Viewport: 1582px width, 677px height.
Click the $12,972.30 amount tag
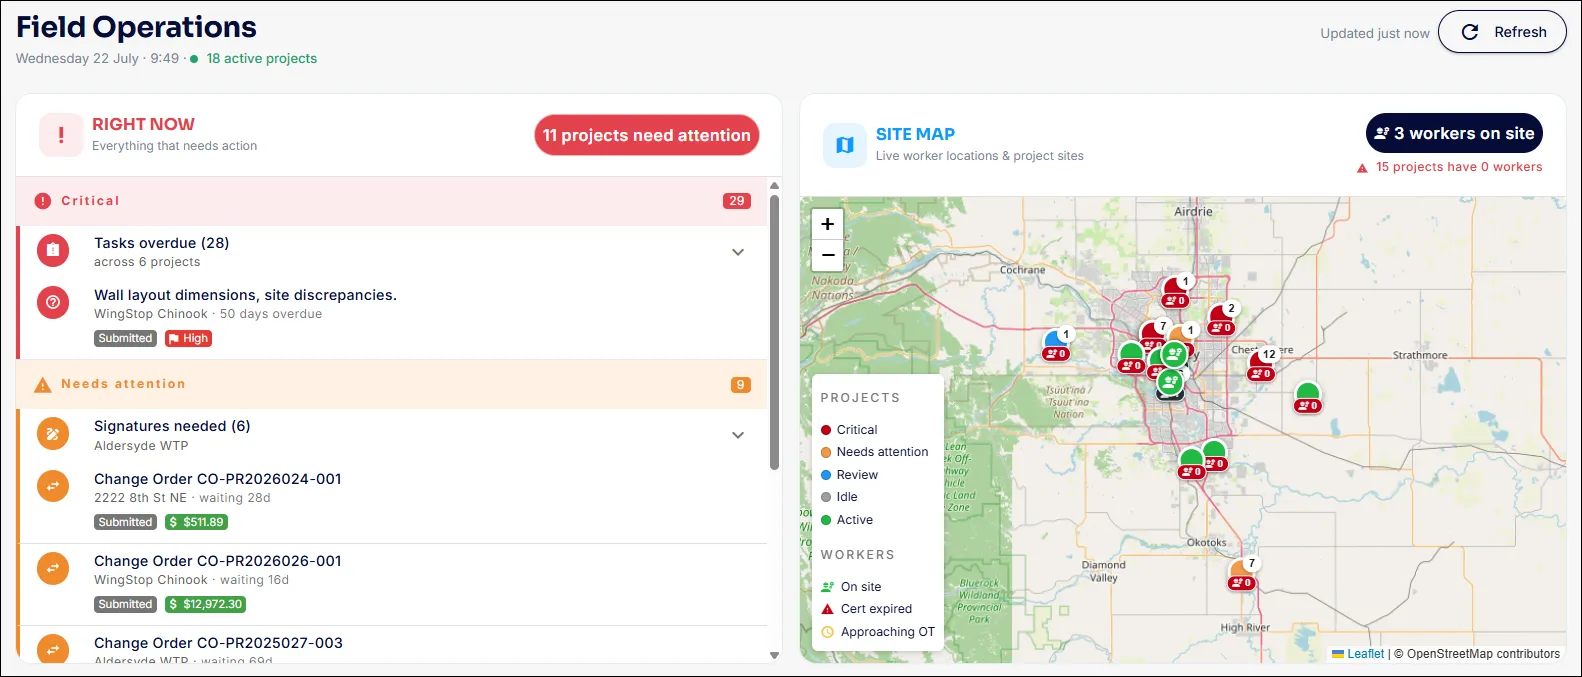(205, 604)
